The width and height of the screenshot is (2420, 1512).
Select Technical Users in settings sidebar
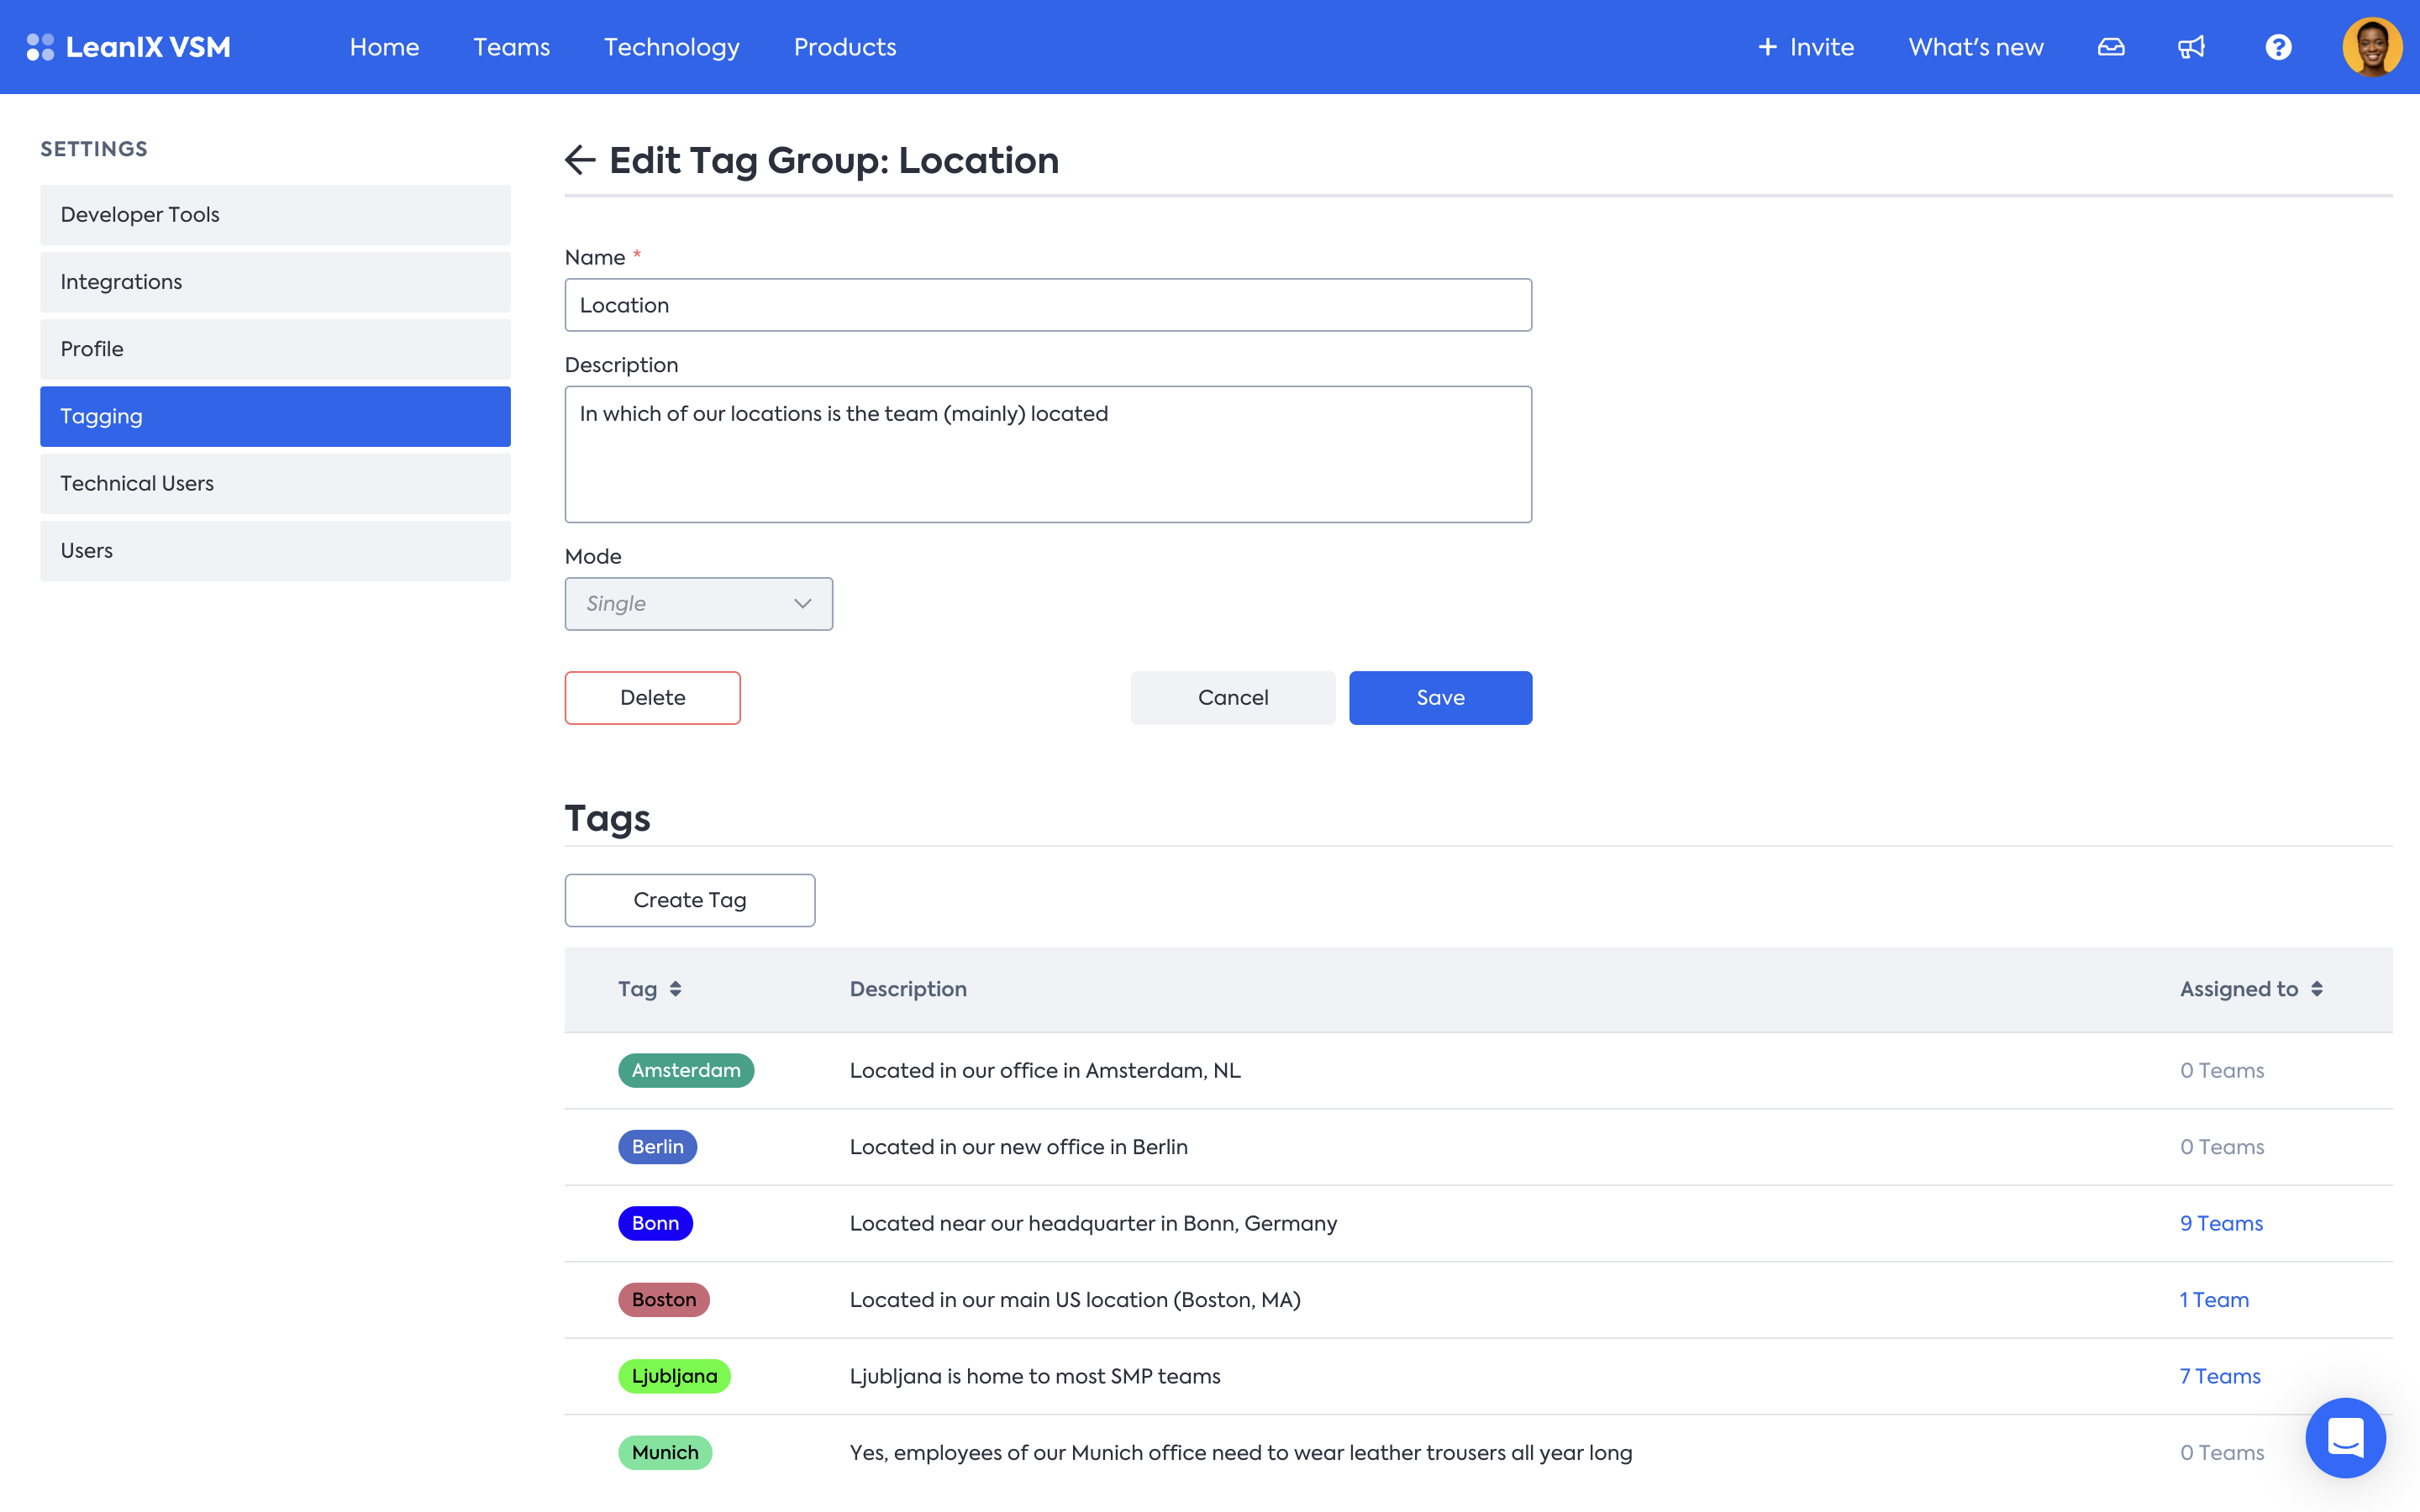click(x=275, y=484)
